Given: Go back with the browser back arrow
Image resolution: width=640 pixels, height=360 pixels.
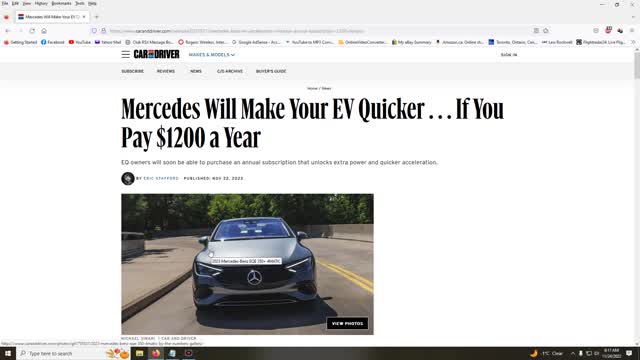Looking at the screenshot, I should (x=8, y=31).
